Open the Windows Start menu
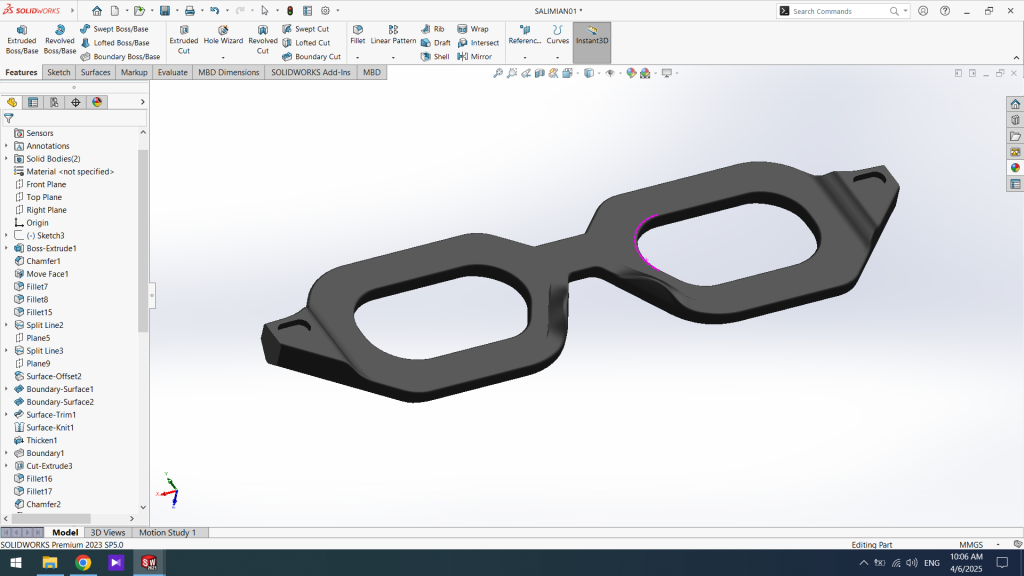The width and height of the screenshot is (1024, 576). (16, 562)
